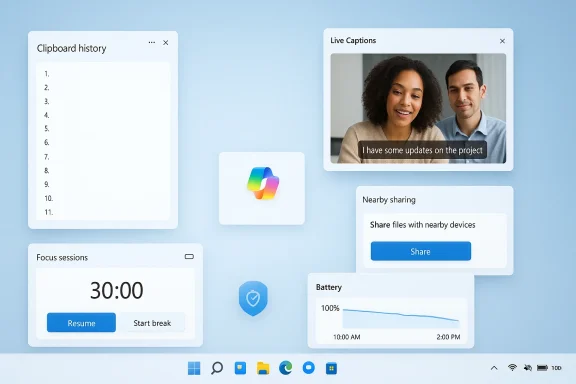Click 'Share files with nearby devices' text

(x=422, y=225)
